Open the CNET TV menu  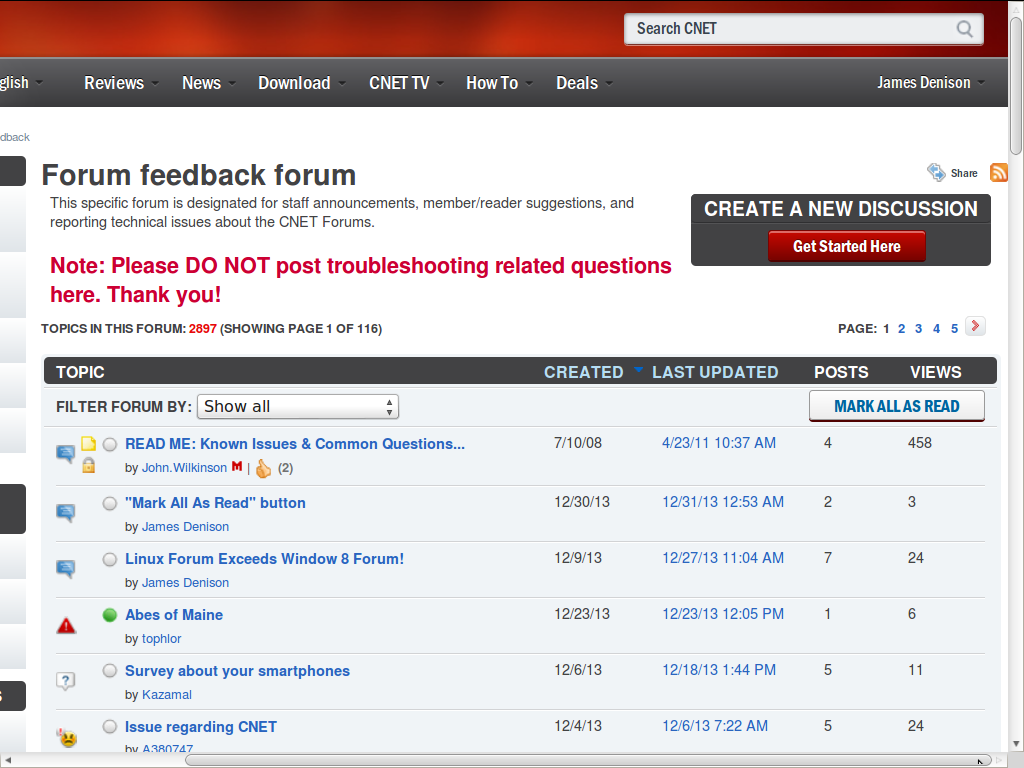point(405,83)
